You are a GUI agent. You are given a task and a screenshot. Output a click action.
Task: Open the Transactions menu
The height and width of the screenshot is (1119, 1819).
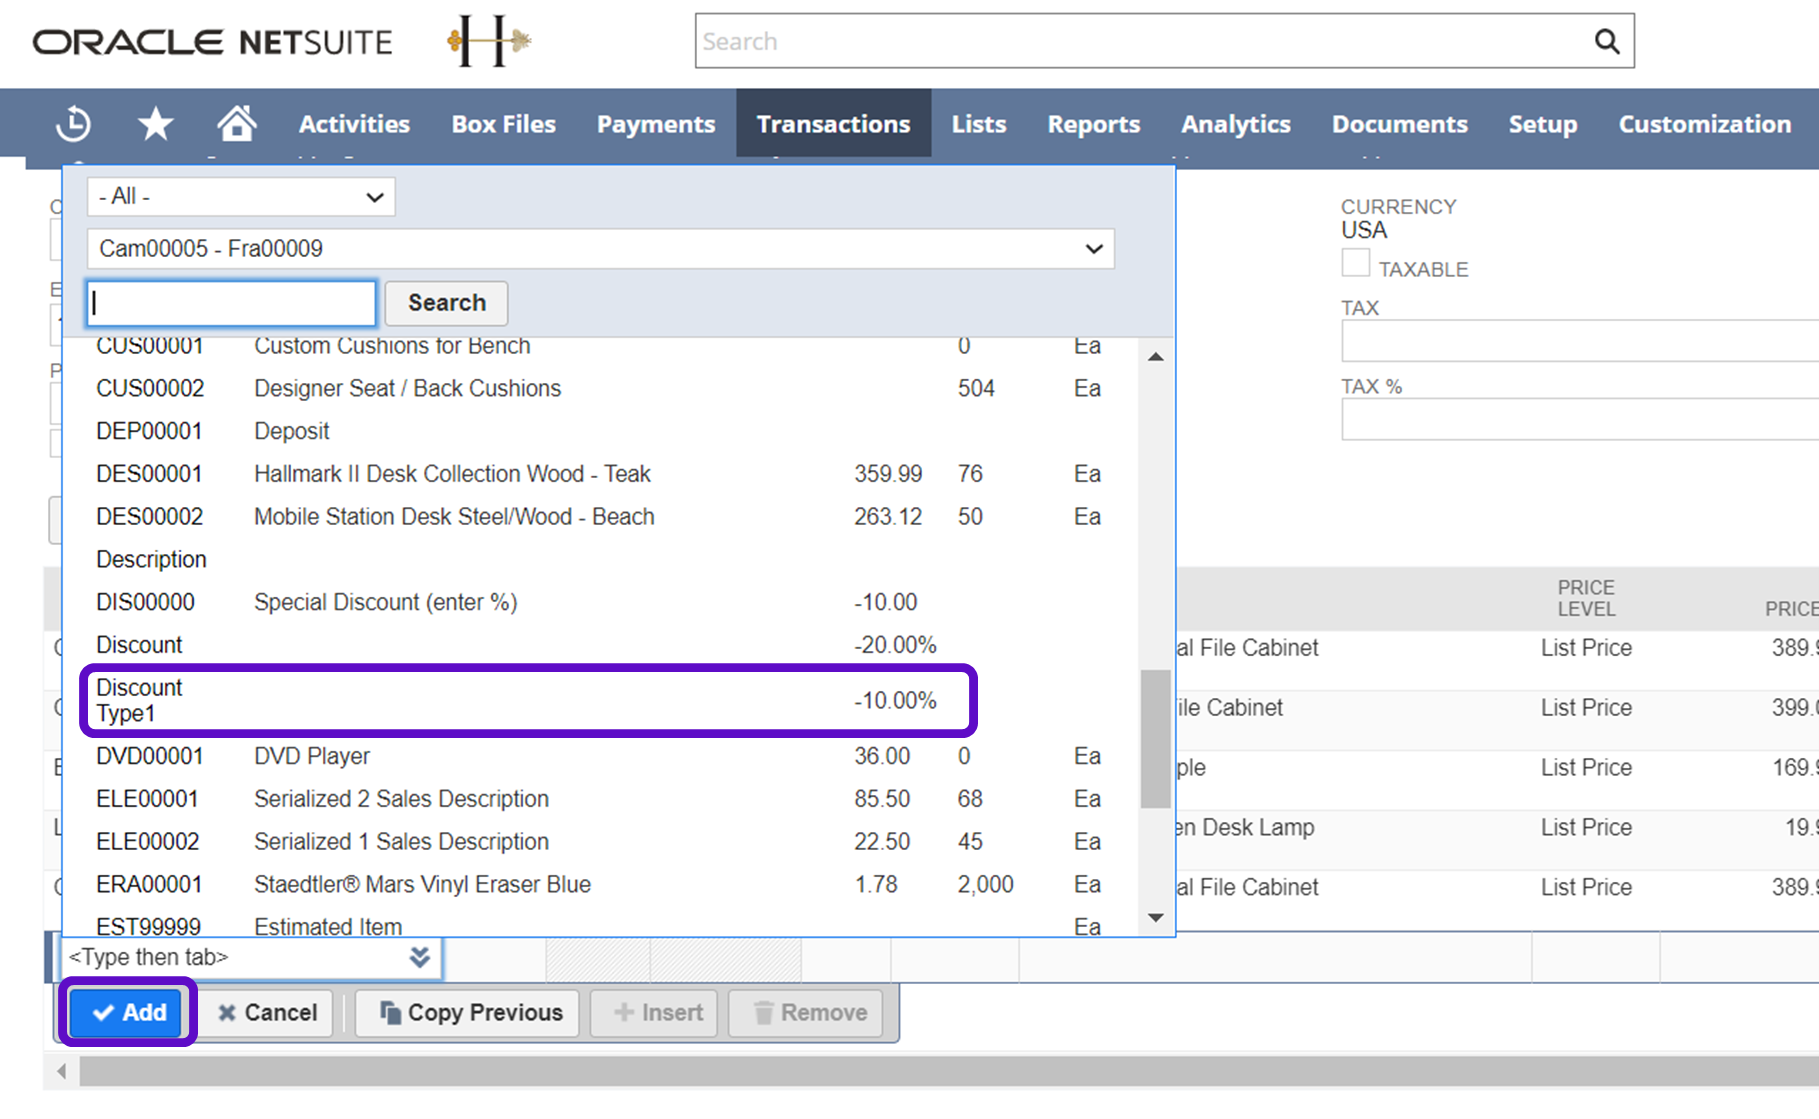click(x=833, y=124)
